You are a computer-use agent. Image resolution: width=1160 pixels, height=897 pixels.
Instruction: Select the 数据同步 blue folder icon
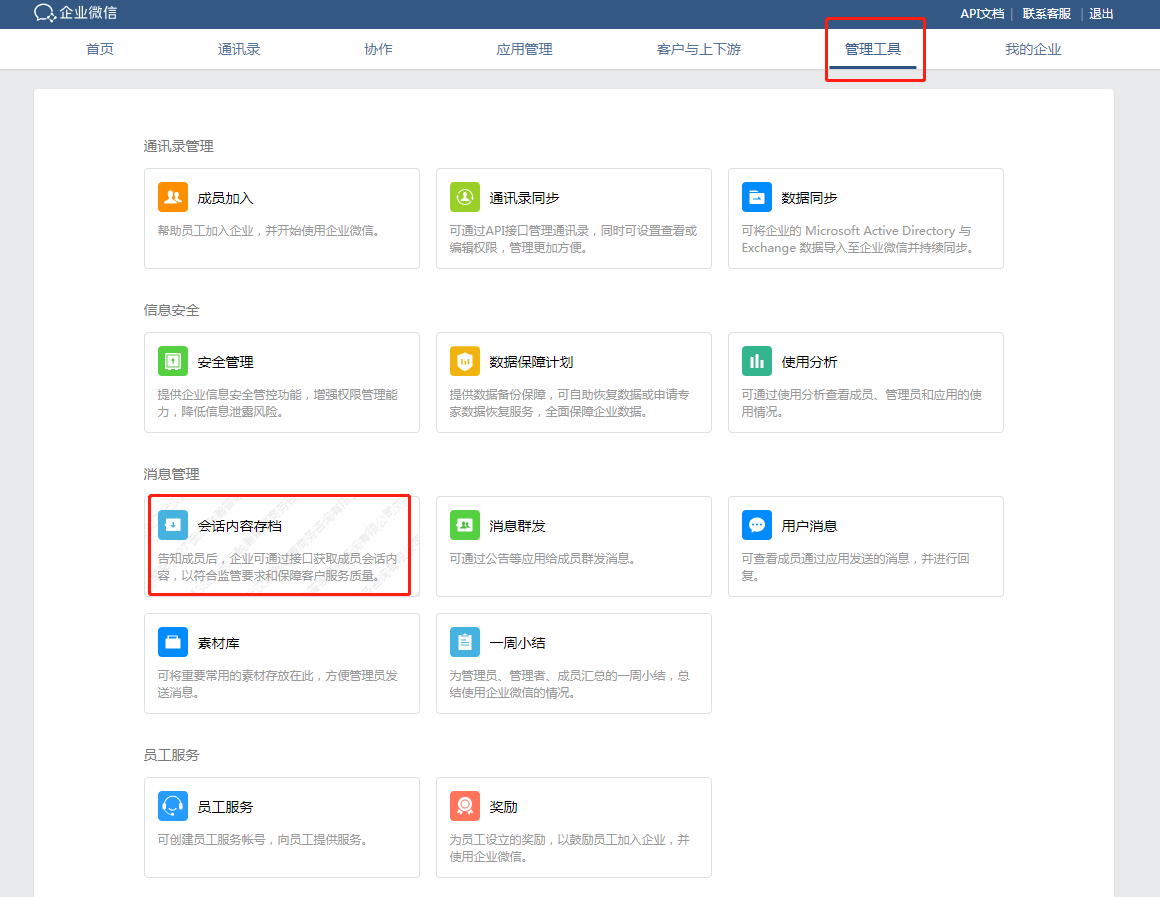tap(757, 197)
